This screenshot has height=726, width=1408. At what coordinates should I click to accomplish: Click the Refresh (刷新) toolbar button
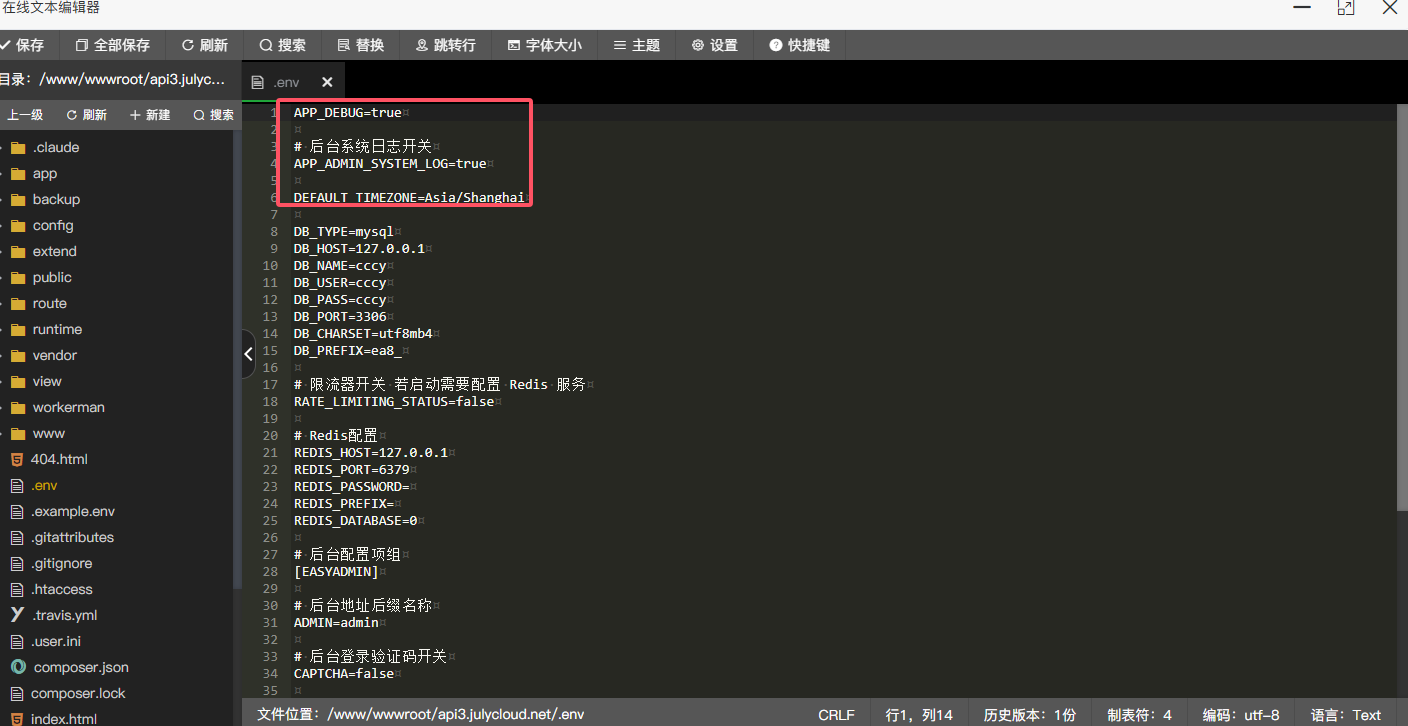click(x=204, y=45)
